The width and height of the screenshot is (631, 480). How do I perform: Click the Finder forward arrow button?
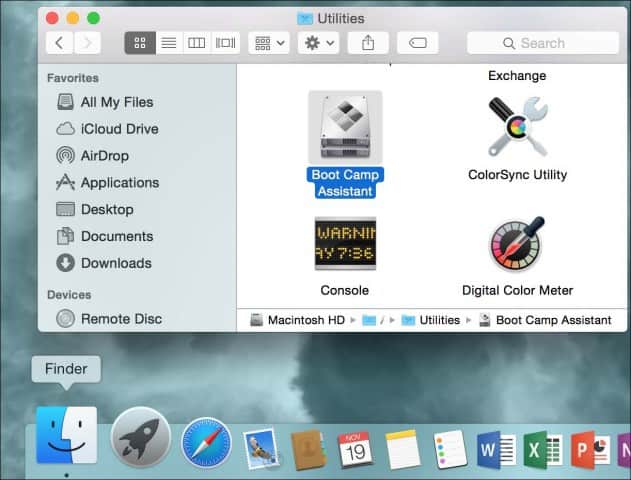(x=87, y=43)
